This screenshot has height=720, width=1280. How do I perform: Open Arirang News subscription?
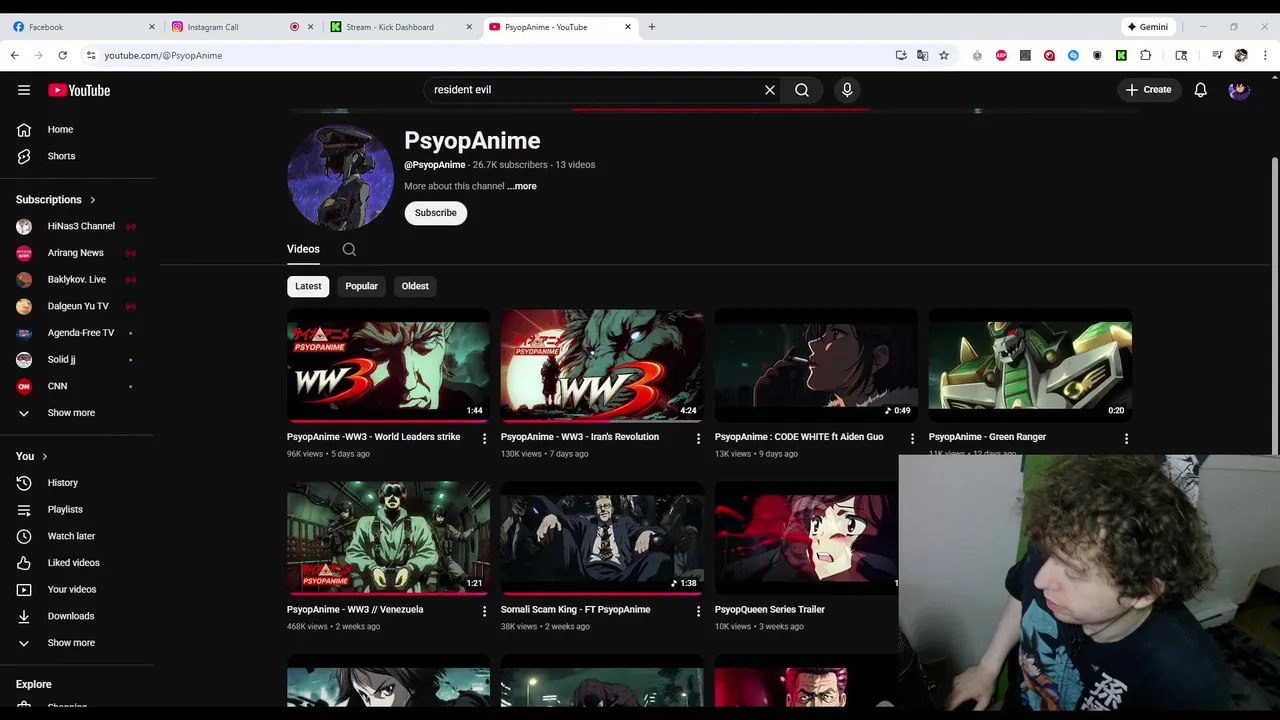coord(77,253)
